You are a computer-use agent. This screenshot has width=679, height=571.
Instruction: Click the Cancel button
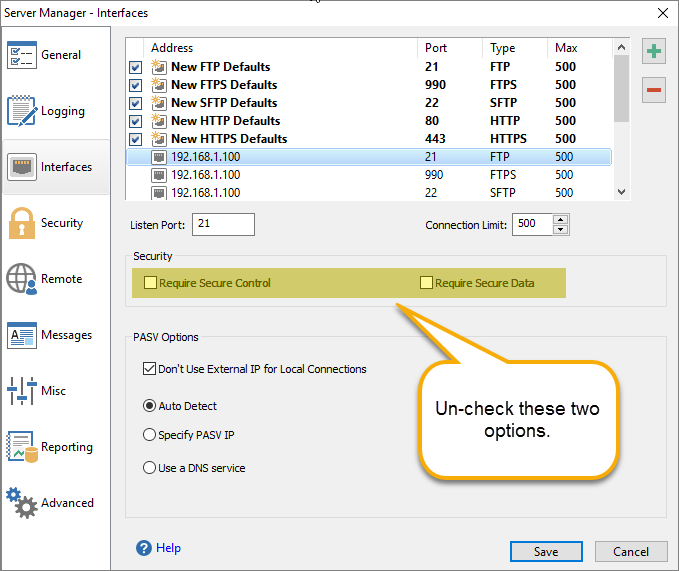(x=631, y=552)
